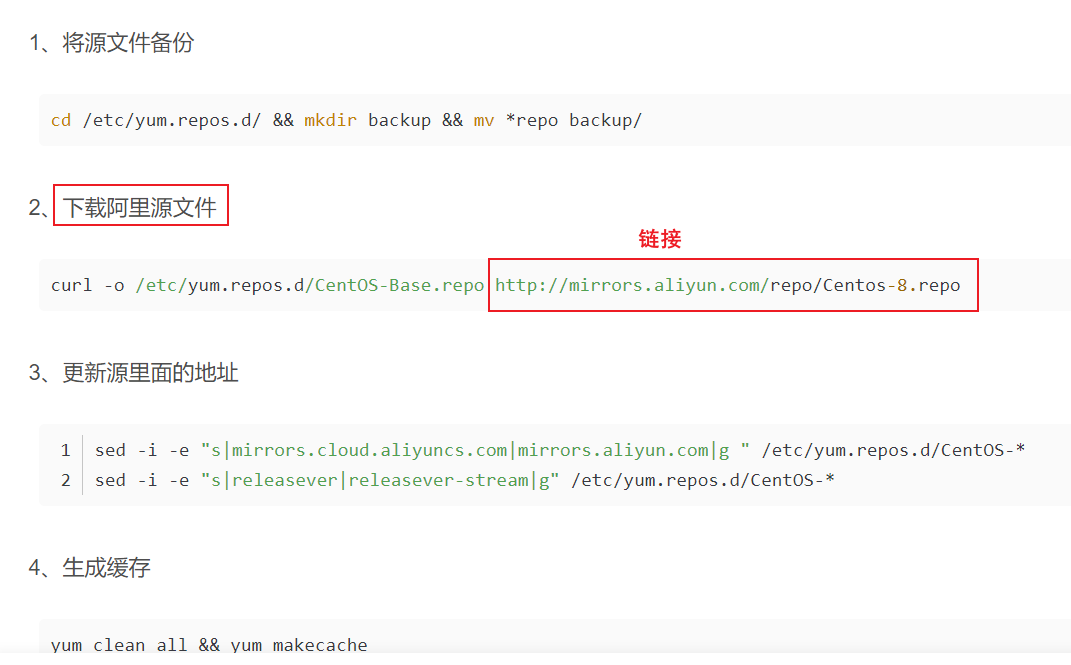Click the 'mkdir' keyword in first code block
Image resolution: width=1071 pixels, height=665 pixels.
click(x=331, y=120)
